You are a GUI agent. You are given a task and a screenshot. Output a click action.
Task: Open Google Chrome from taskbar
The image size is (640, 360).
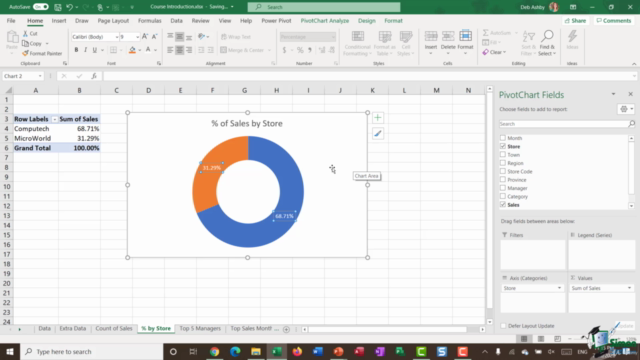(x=214, y=351)
